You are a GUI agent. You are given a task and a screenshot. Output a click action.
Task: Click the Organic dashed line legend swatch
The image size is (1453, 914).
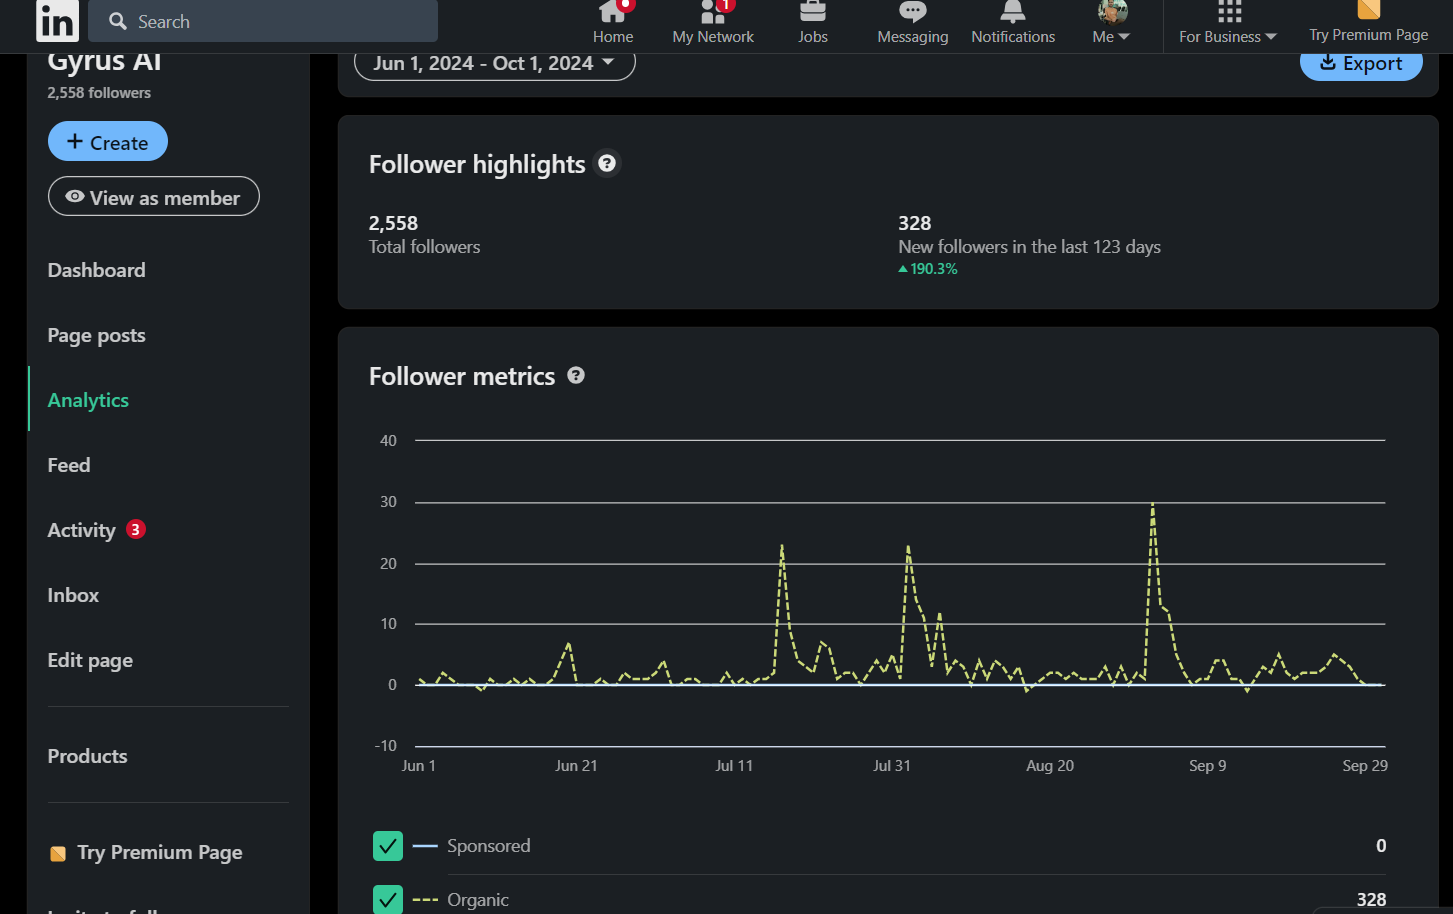[425, 900]
